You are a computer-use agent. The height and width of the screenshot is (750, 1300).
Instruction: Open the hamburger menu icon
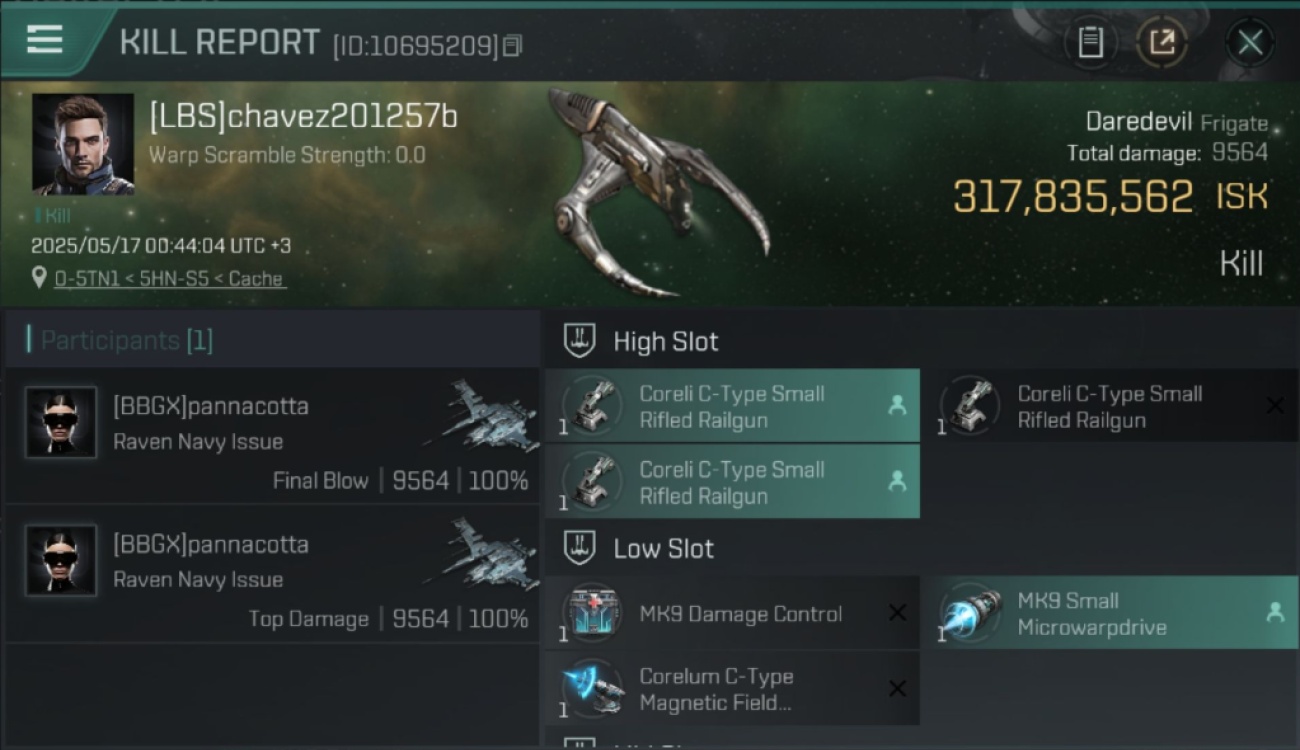(45, 40)
